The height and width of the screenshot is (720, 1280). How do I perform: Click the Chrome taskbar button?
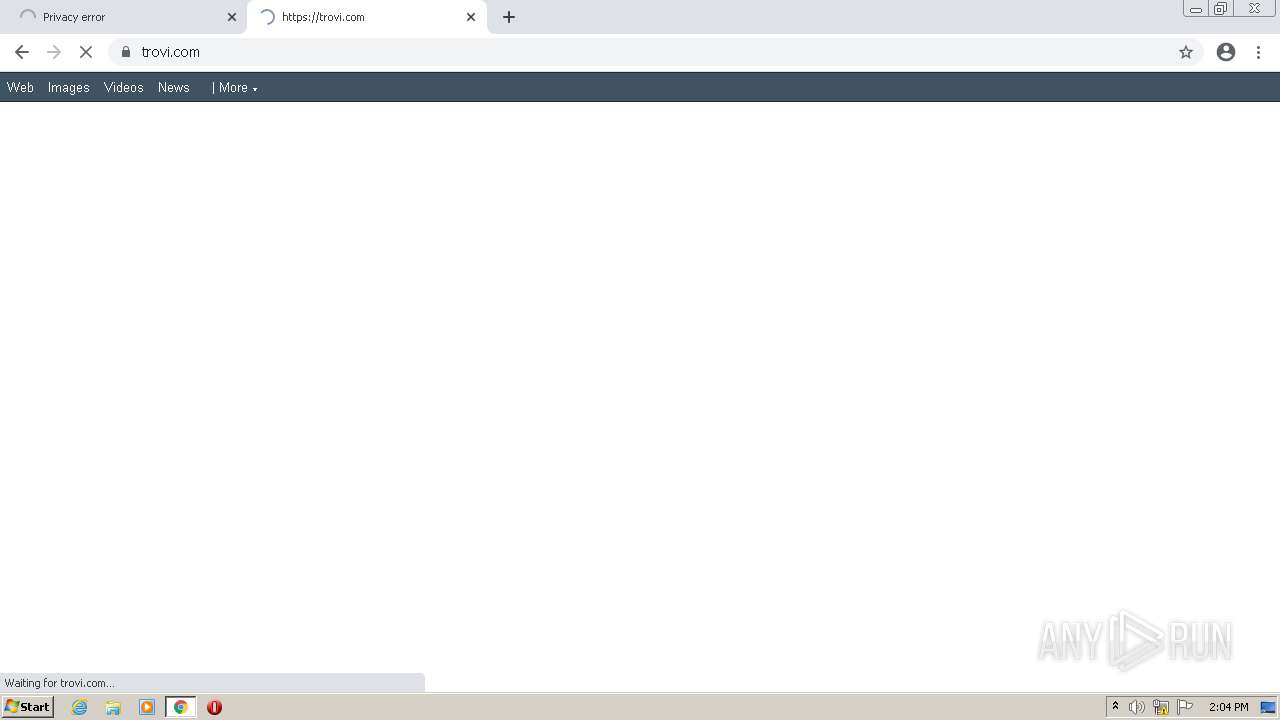[181, 707]
